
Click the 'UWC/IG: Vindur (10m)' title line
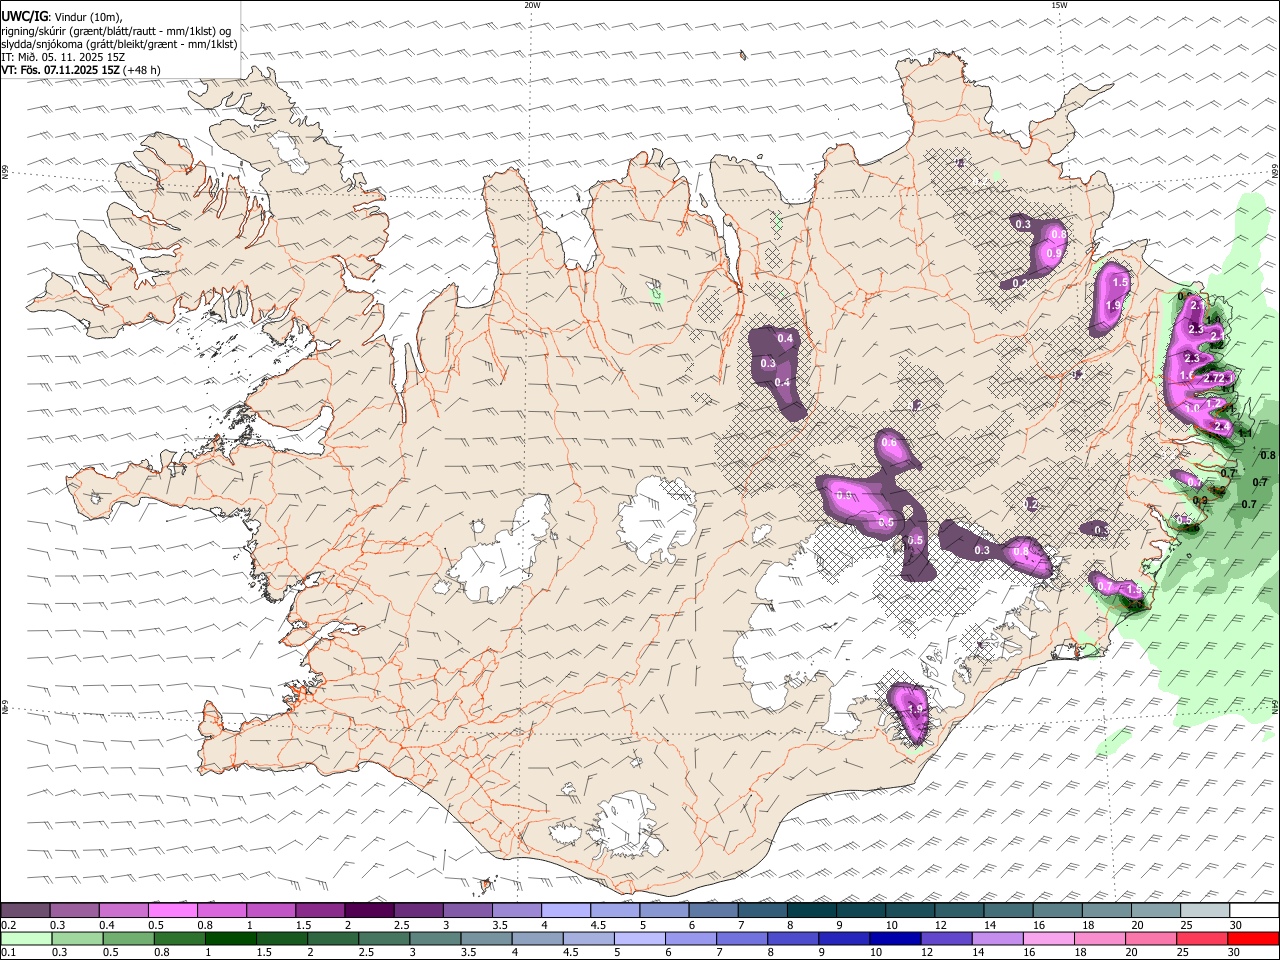(x=62, y=17)
